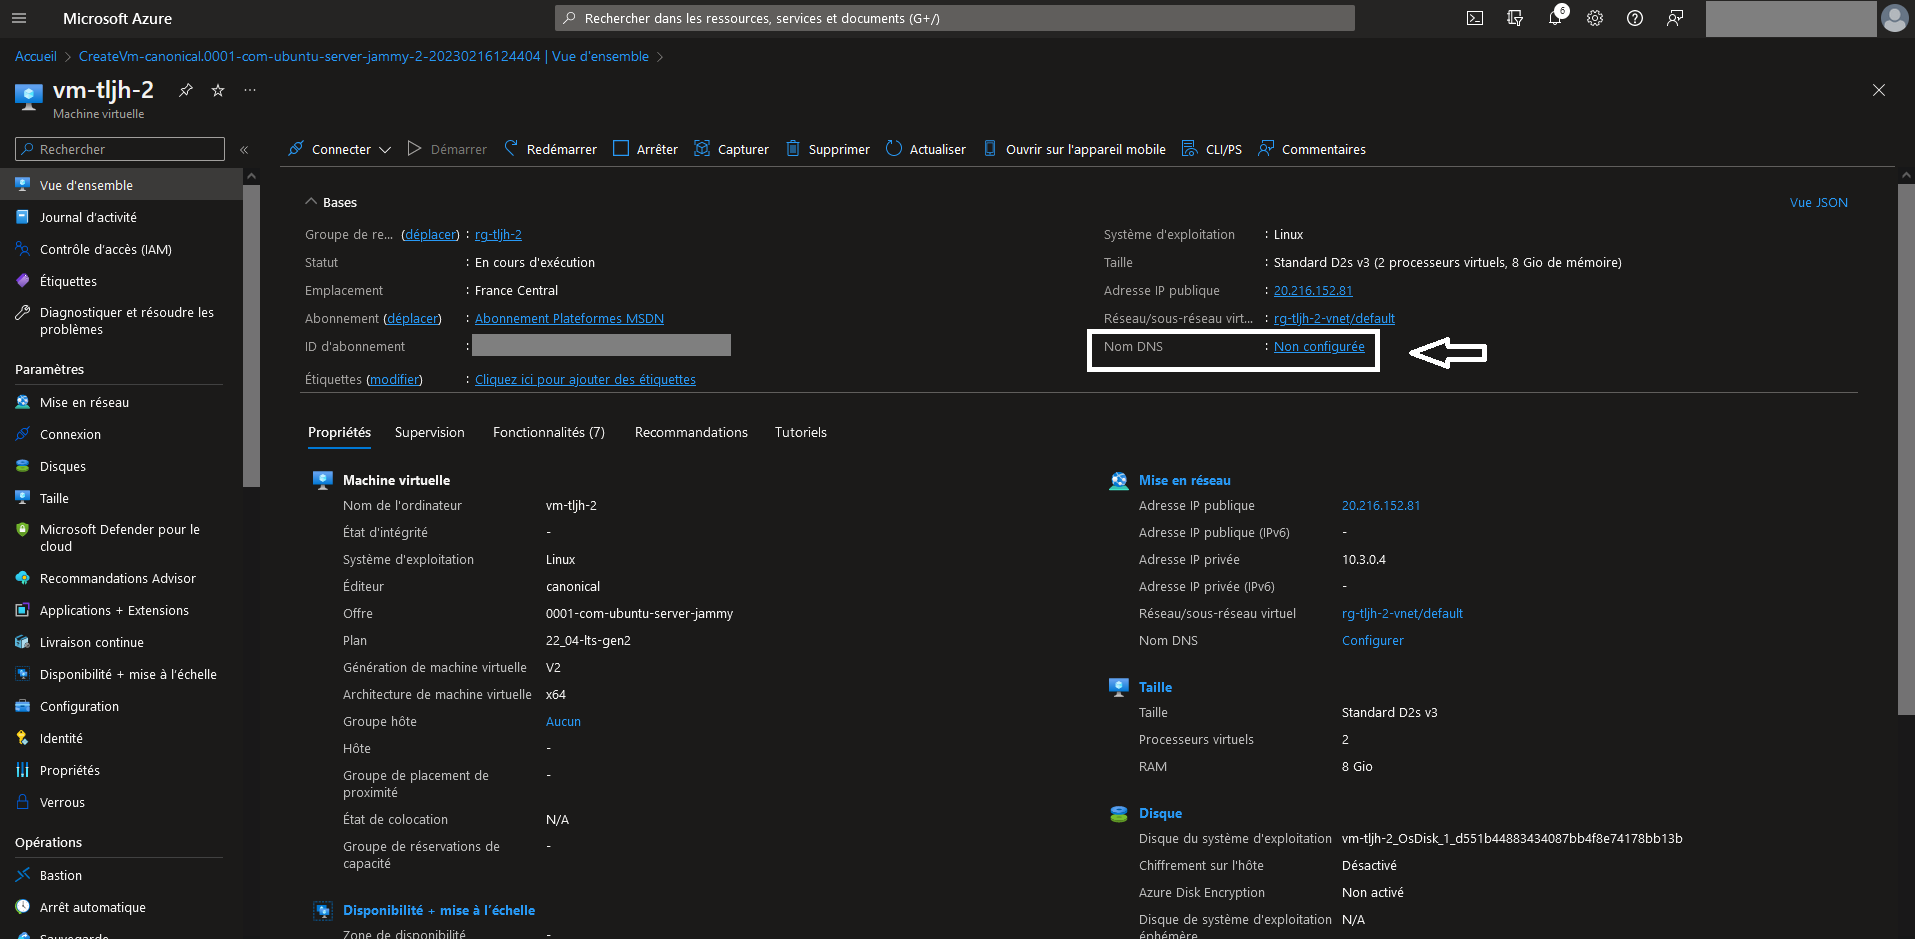
Task: Focus the left menu Rechercher field
Action: [120, 149]
